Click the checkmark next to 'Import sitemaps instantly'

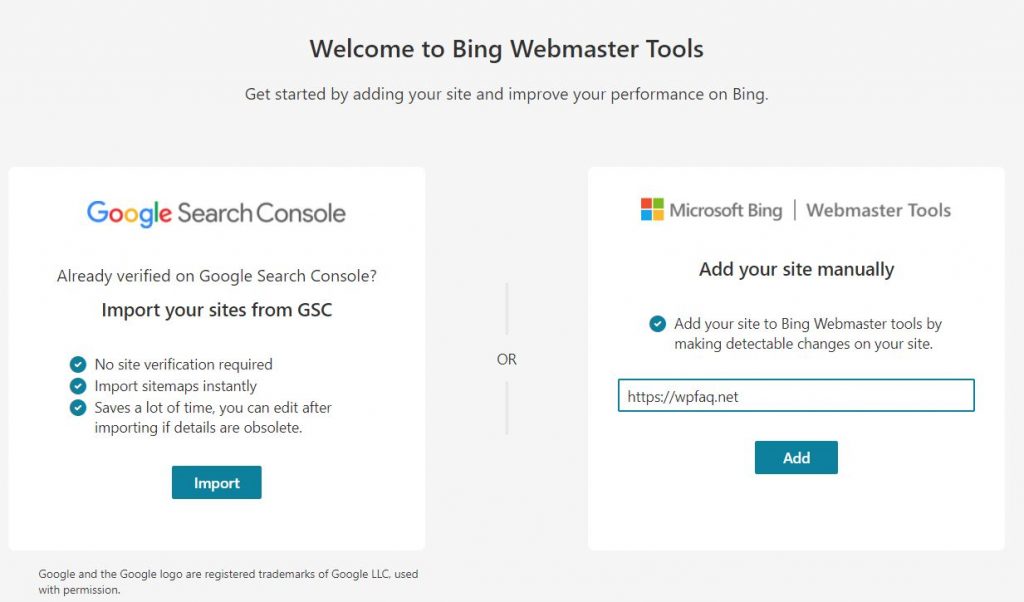77,385
